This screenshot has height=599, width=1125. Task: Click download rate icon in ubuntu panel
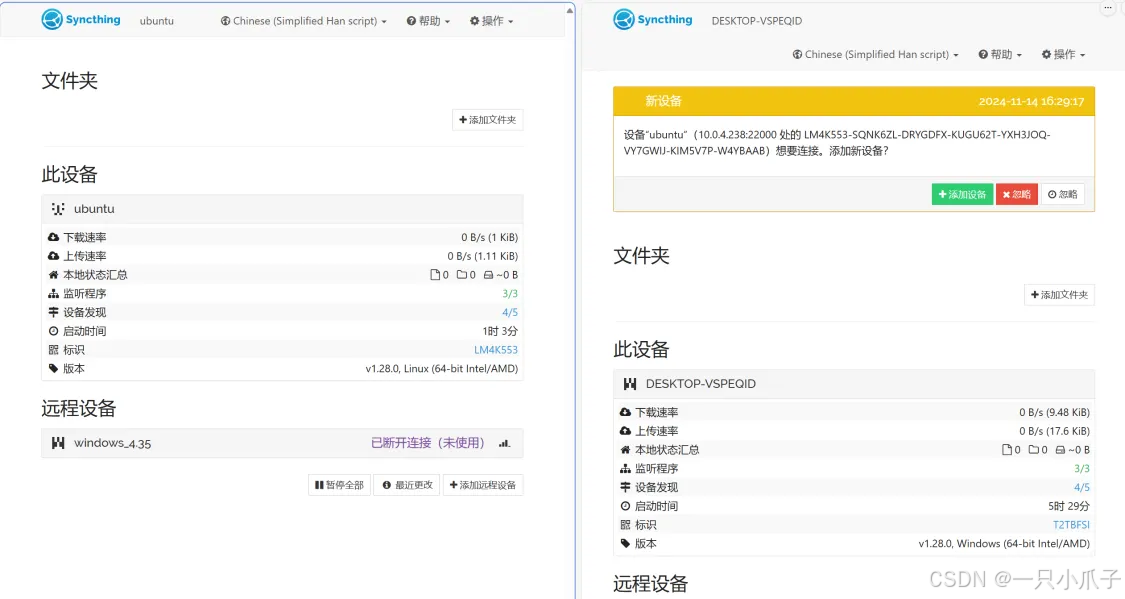(x=53, y=237)
